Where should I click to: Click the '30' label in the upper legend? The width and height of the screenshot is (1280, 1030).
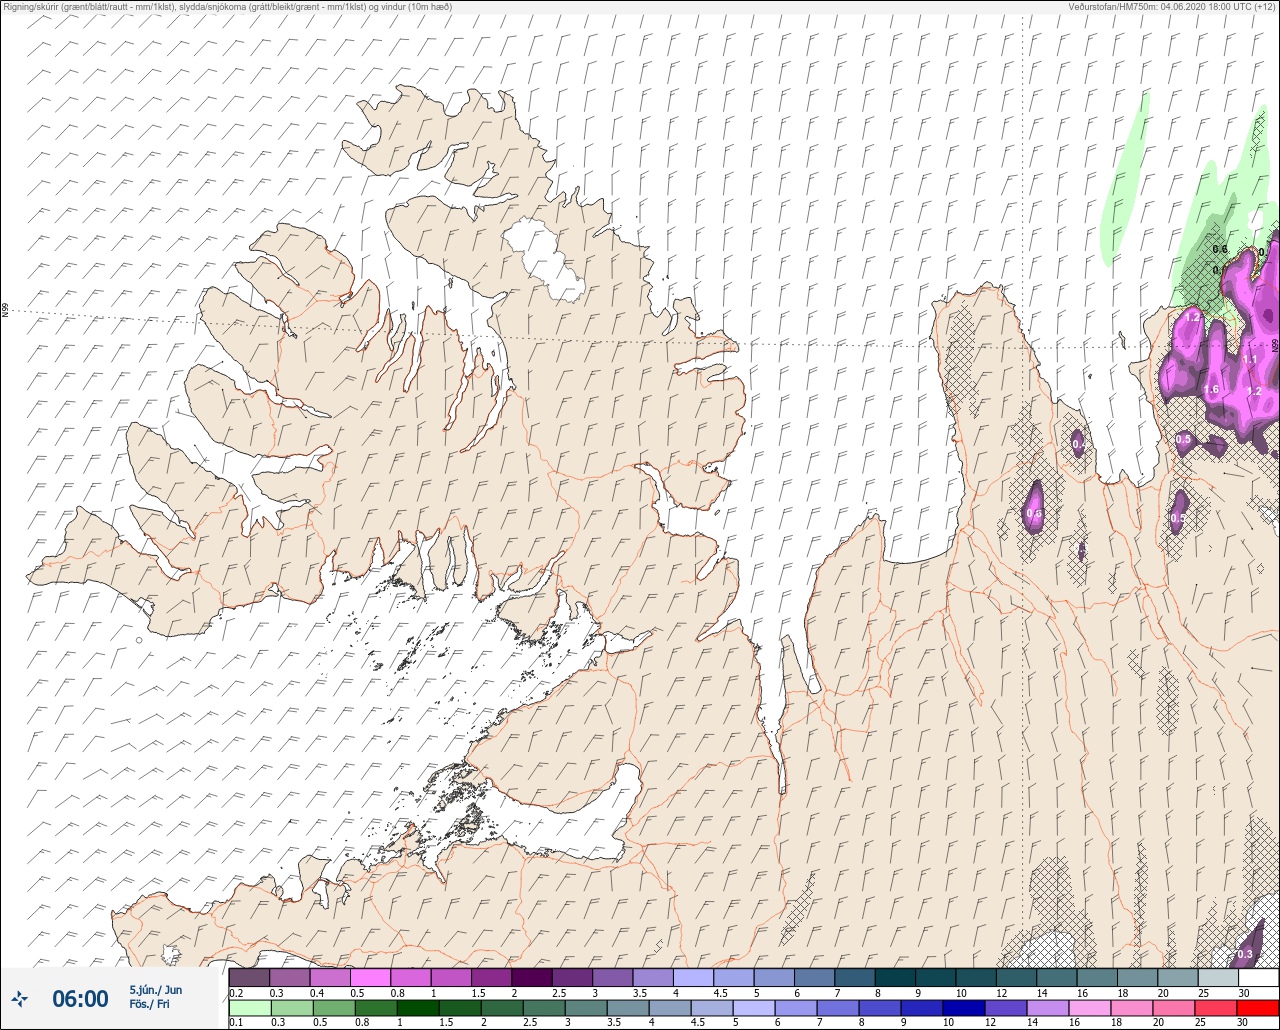point(1244,992)
